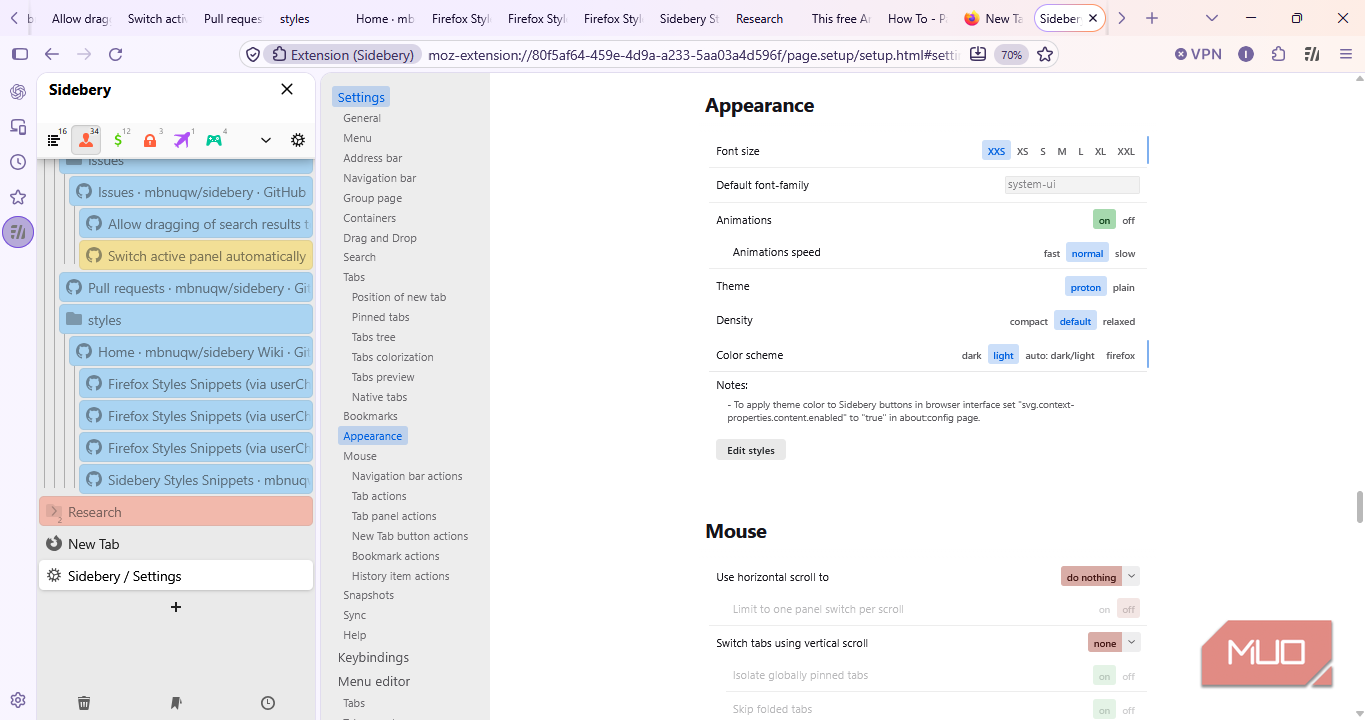This screenshot has height=720, width=1365.
Task: Open the dollar-sign Sidebery panel
Action: click(x=119, y=141)
